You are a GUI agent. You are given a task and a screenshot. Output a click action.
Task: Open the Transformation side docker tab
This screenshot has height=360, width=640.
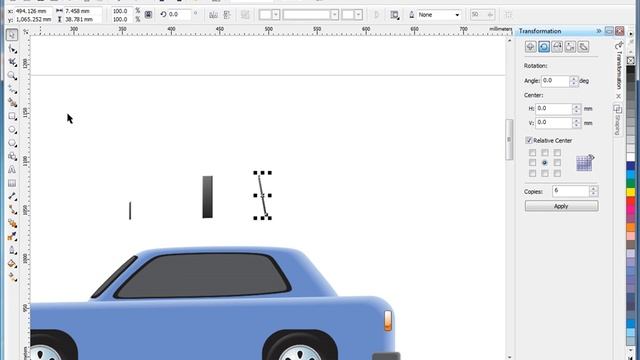(x=619, y=70)
